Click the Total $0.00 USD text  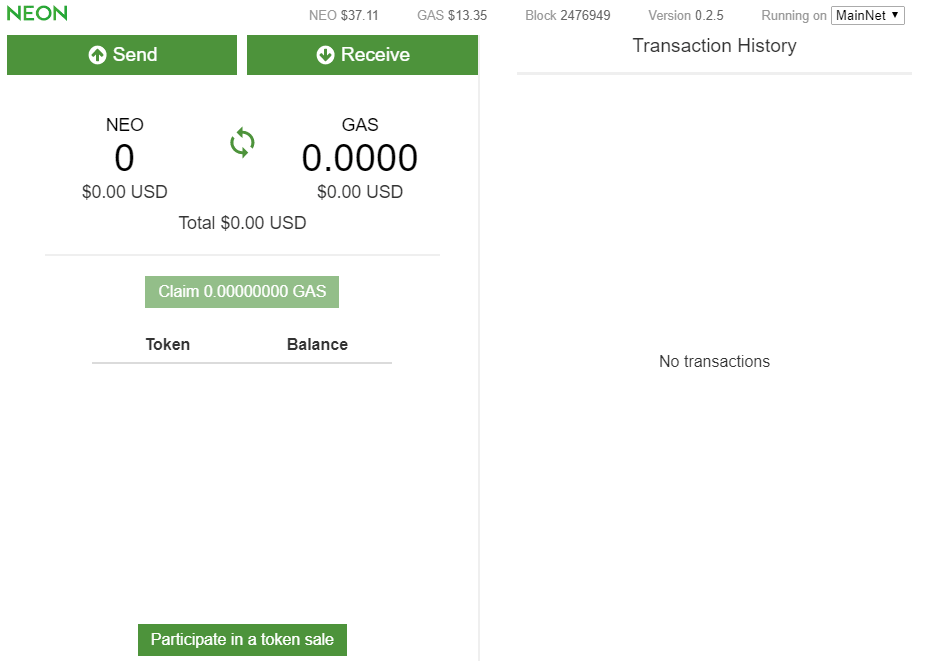click(x=242, y=223)
